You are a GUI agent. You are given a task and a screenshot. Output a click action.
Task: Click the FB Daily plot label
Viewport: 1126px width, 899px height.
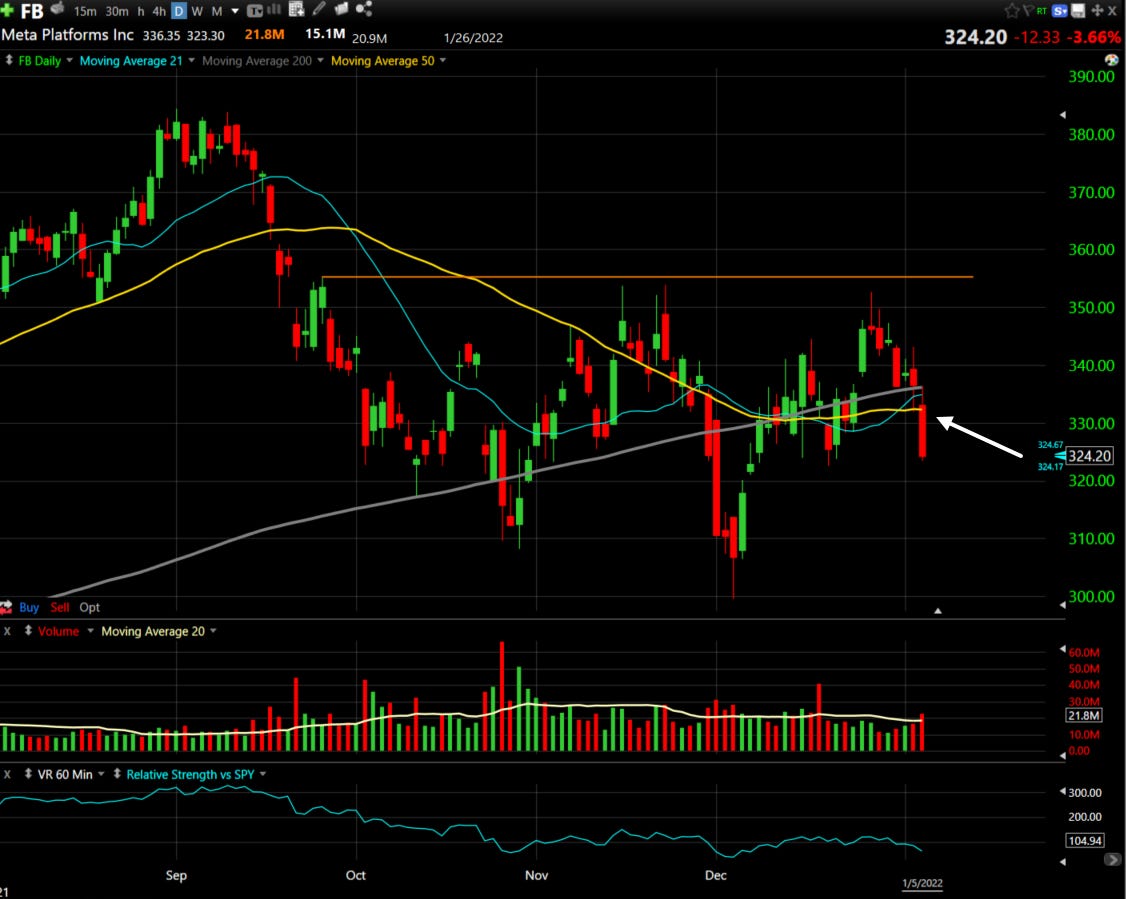pos(39,61)
